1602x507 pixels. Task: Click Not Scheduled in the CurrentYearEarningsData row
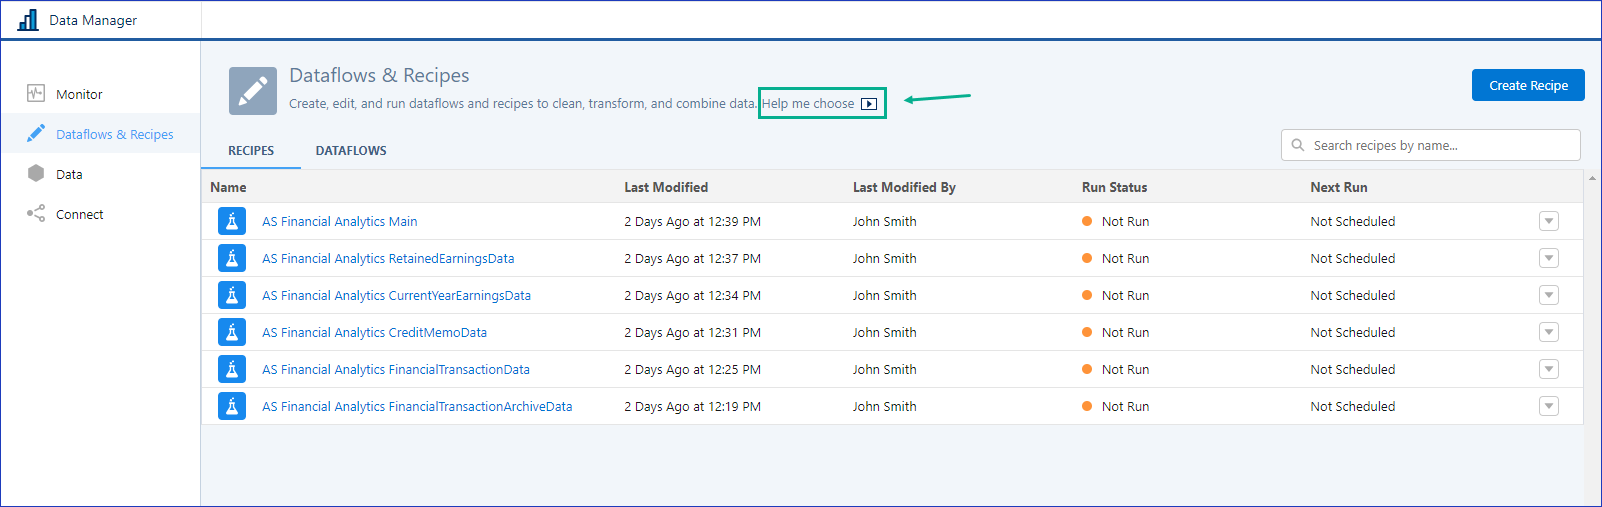(1353, 296)
